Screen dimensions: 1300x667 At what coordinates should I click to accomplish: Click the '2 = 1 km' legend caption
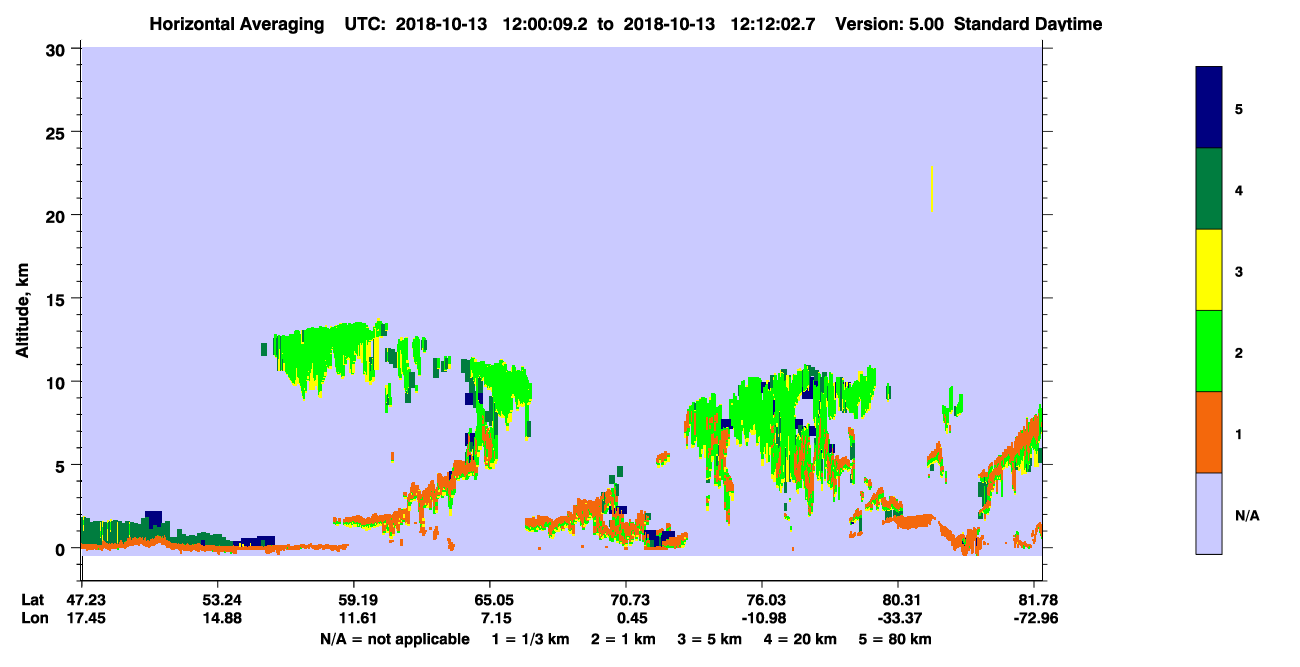(x=624, y=639)
